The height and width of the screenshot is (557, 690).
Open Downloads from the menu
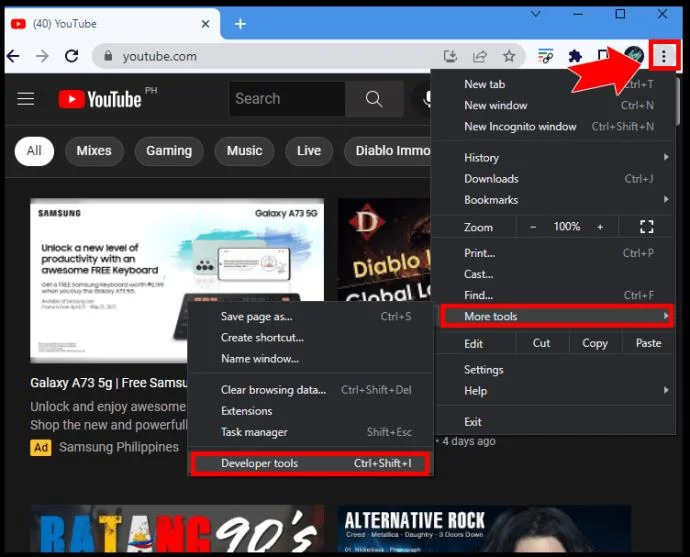[554, 179]
